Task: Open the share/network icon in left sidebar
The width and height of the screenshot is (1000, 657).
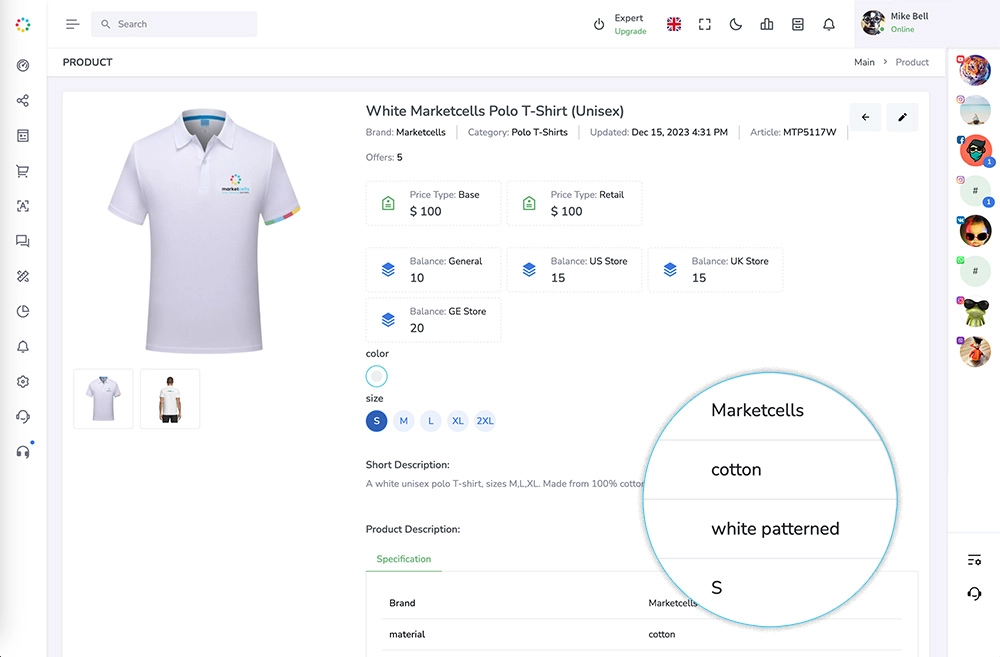Action: tap(23, 101)
